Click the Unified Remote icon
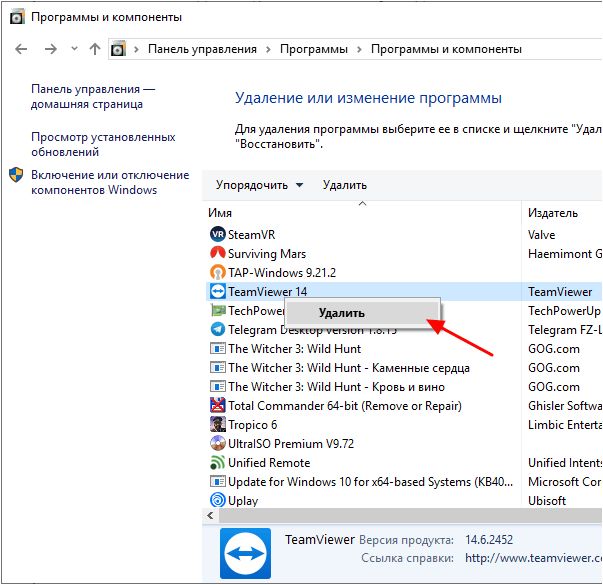 (218, 462)
